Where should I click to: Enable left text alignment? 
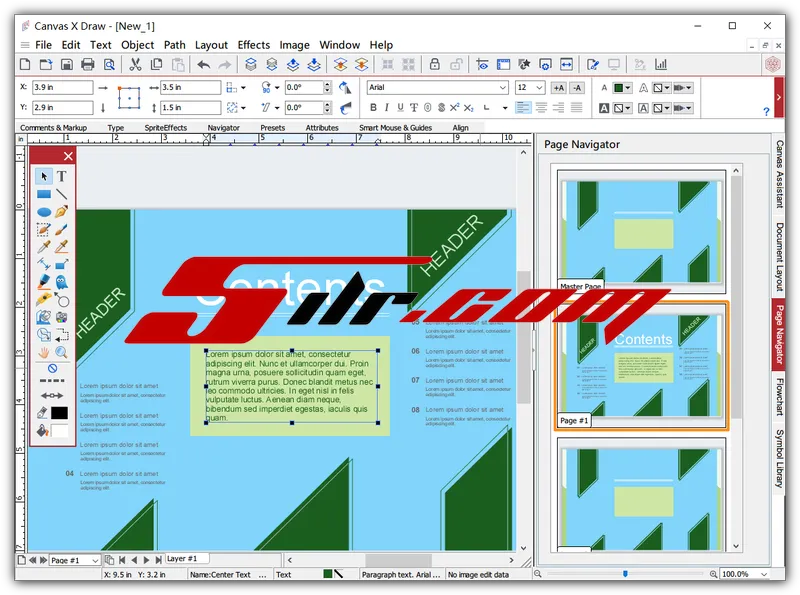[523, 107]
